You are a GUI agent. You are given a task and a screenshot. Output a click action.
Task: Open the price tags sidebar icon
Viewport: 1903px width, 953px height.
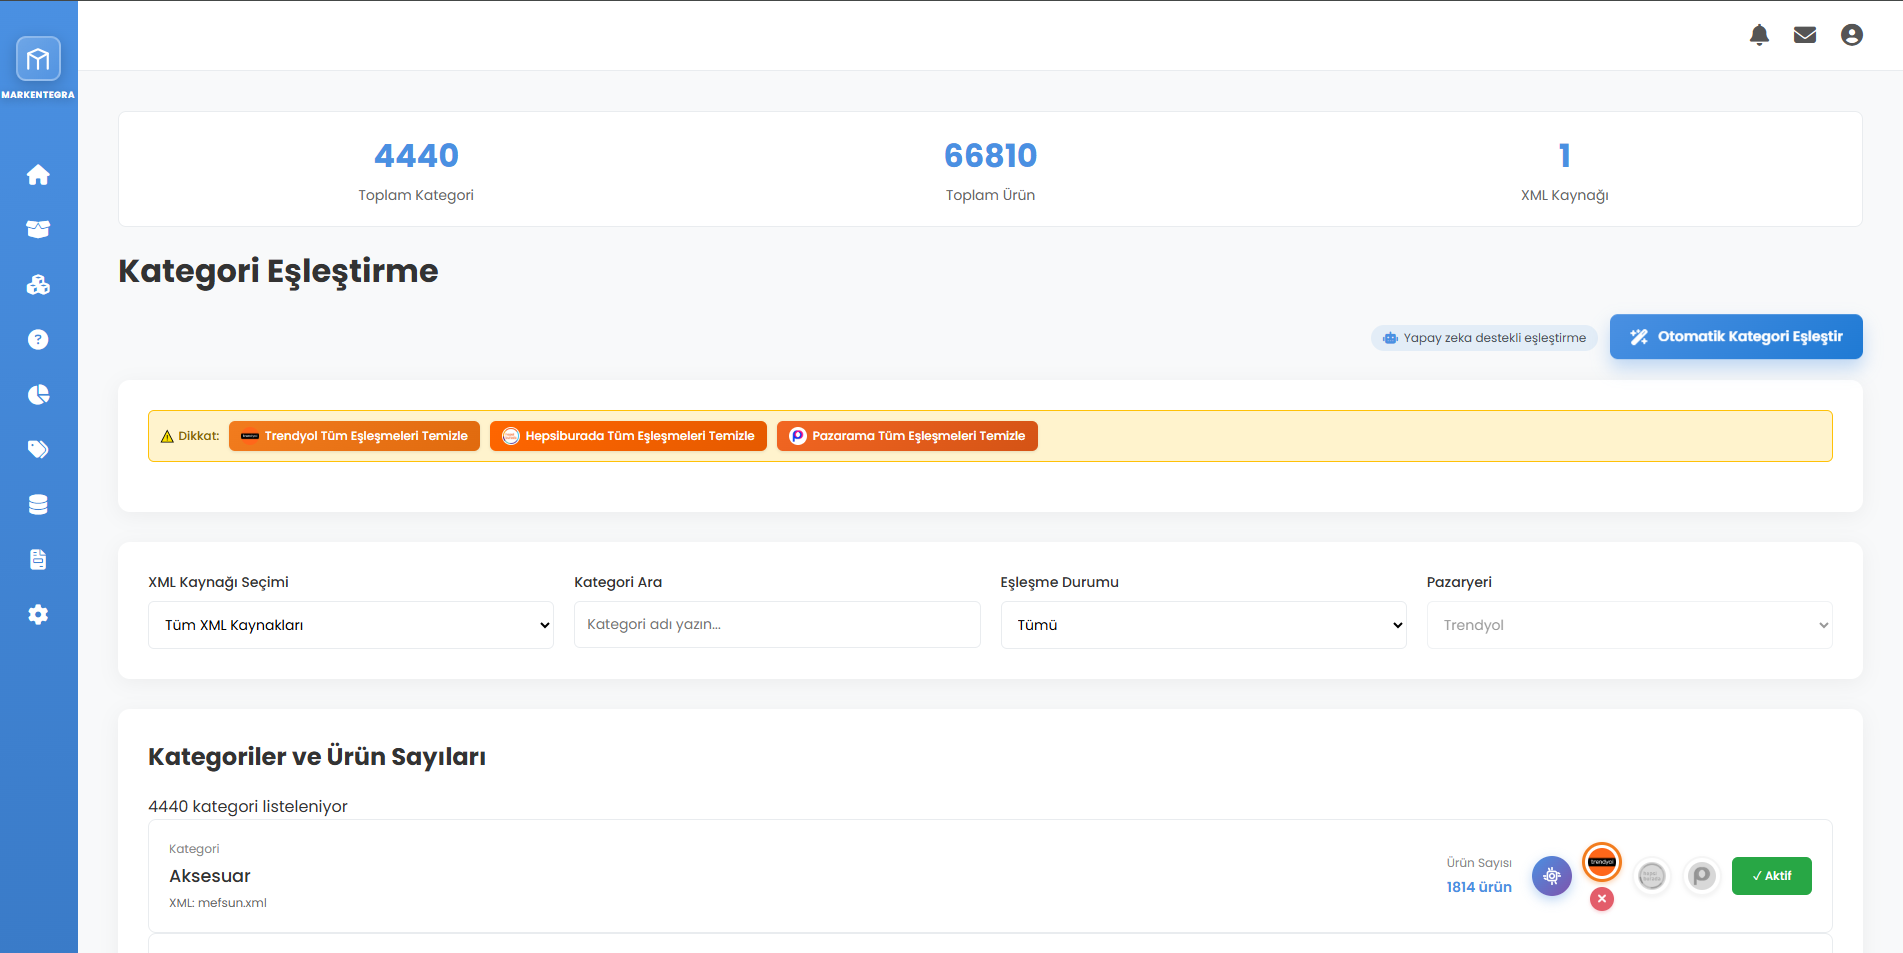38,450
